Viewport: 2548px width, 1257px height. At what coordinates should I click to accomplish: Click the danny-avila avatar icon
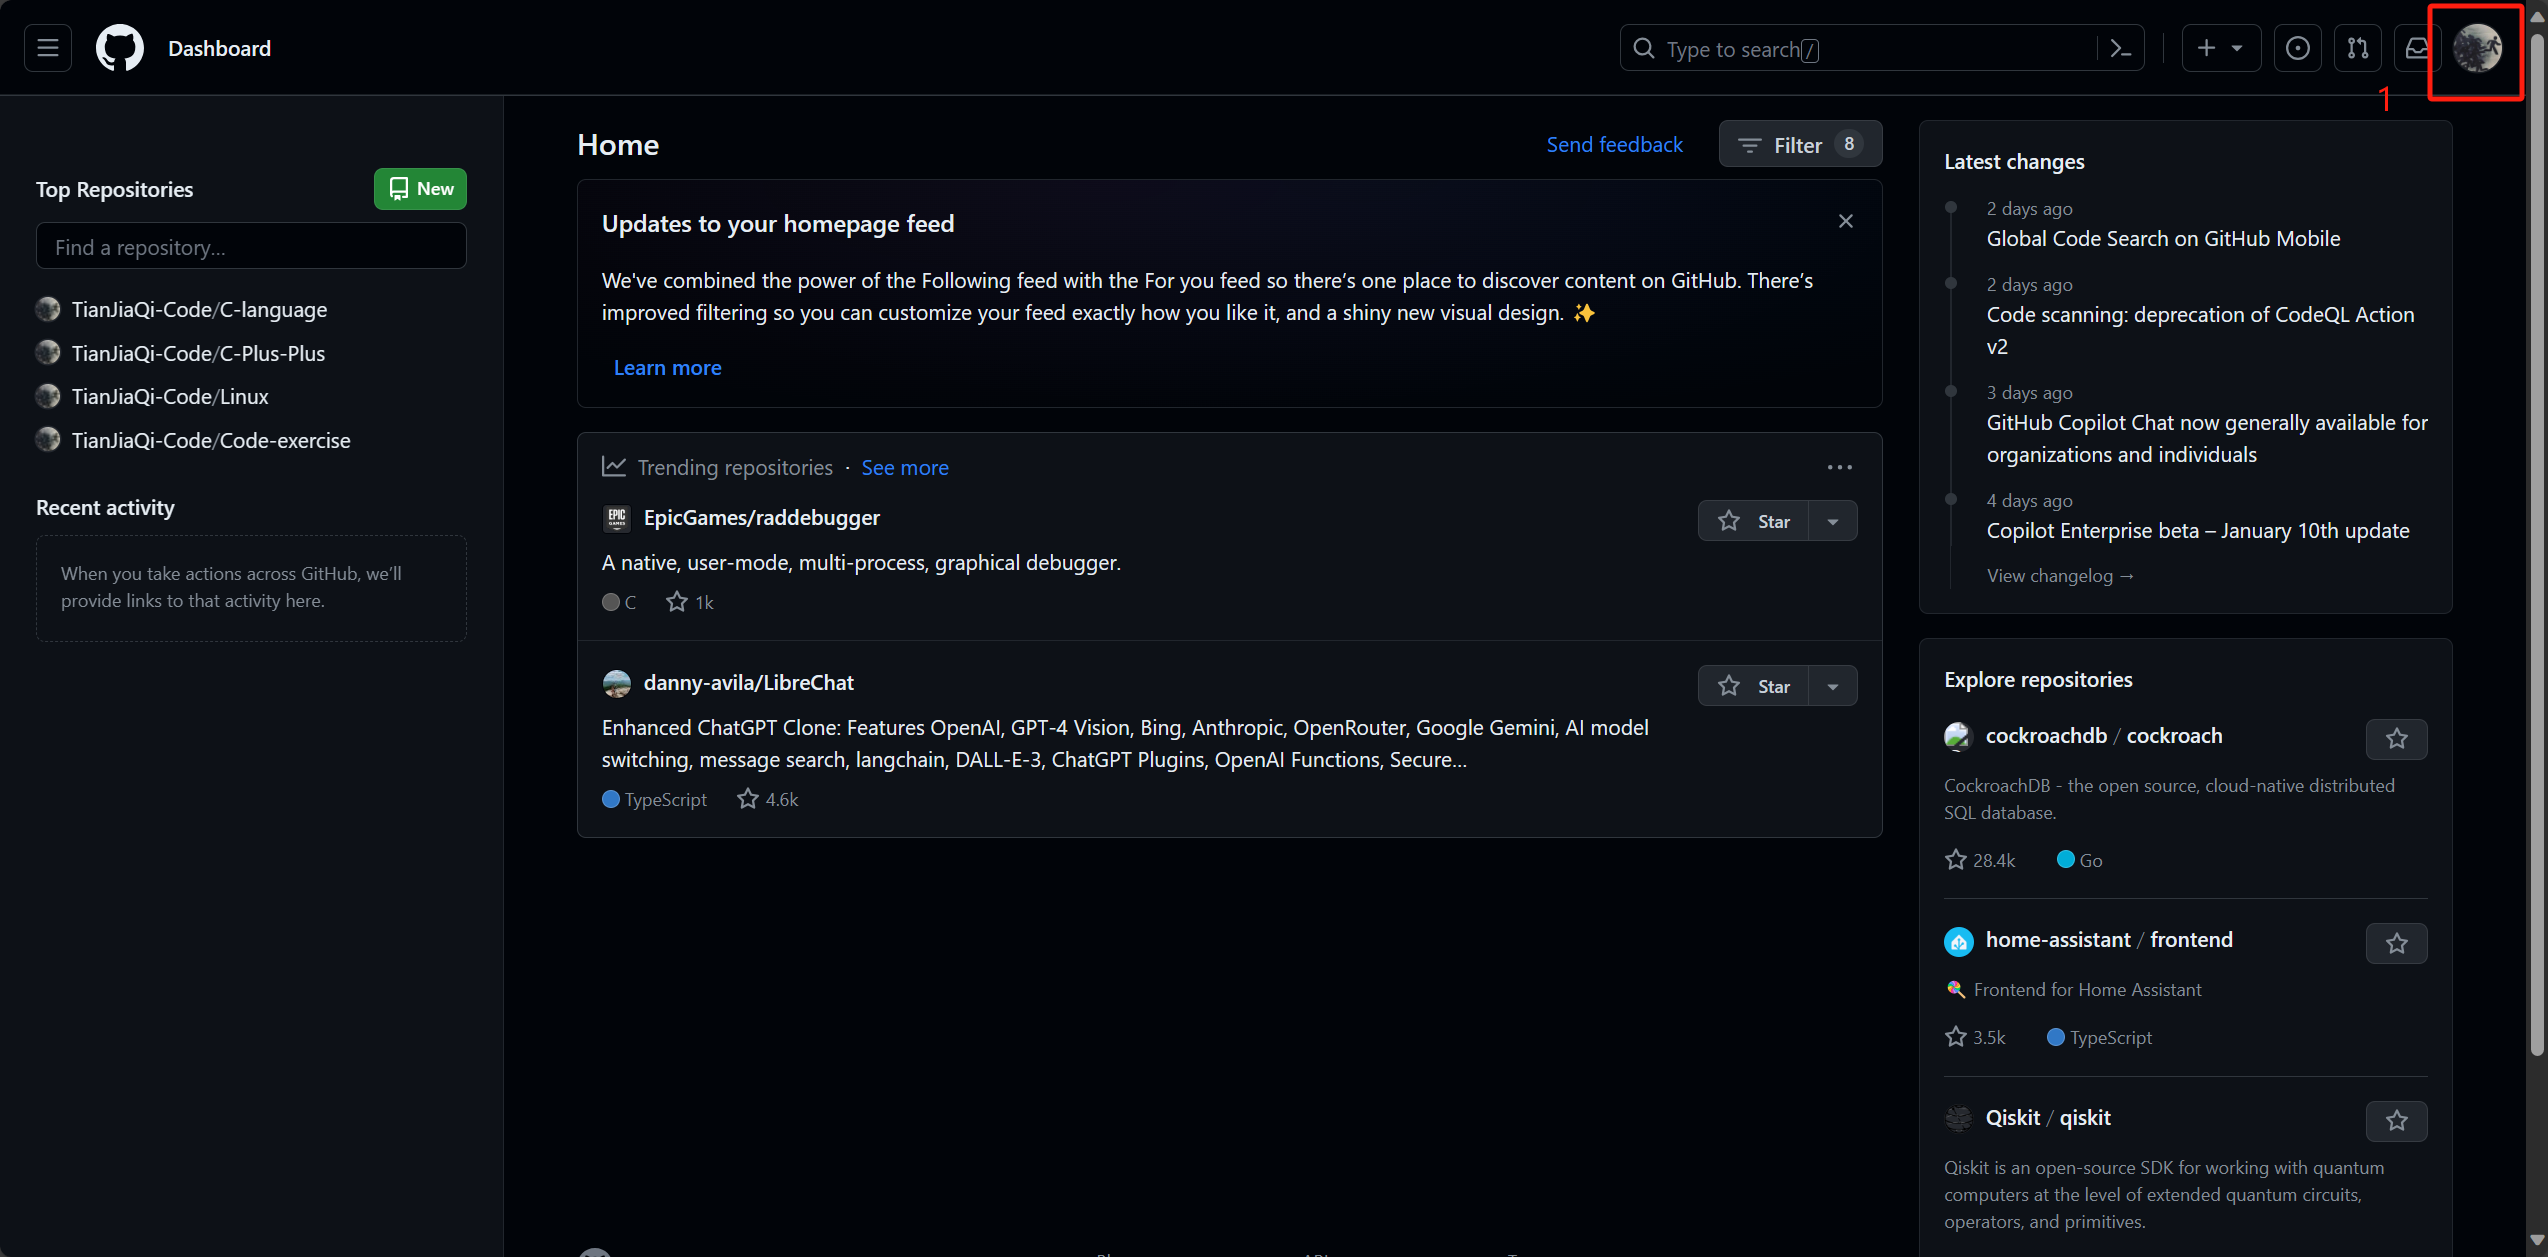pos(617,683)
